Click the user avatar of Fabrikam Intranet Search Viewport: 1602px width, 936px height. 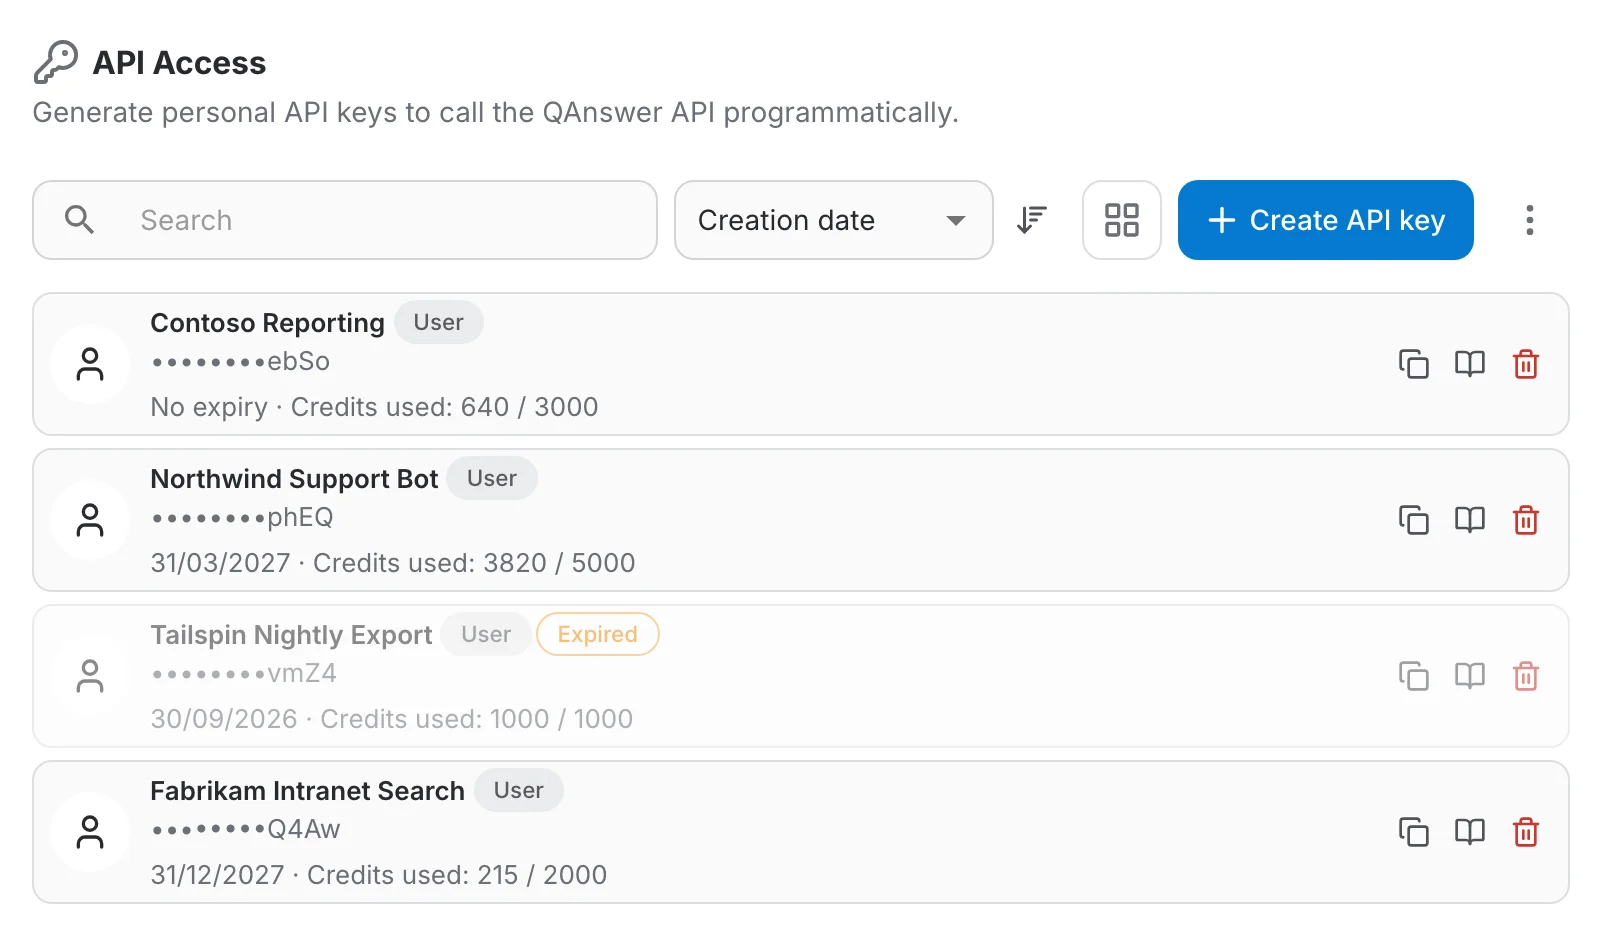tap(90, 832)
